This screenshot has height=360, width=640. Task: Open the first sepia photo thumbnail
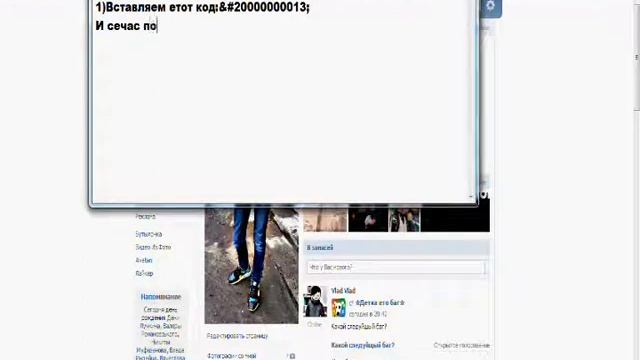click(325, 219)
